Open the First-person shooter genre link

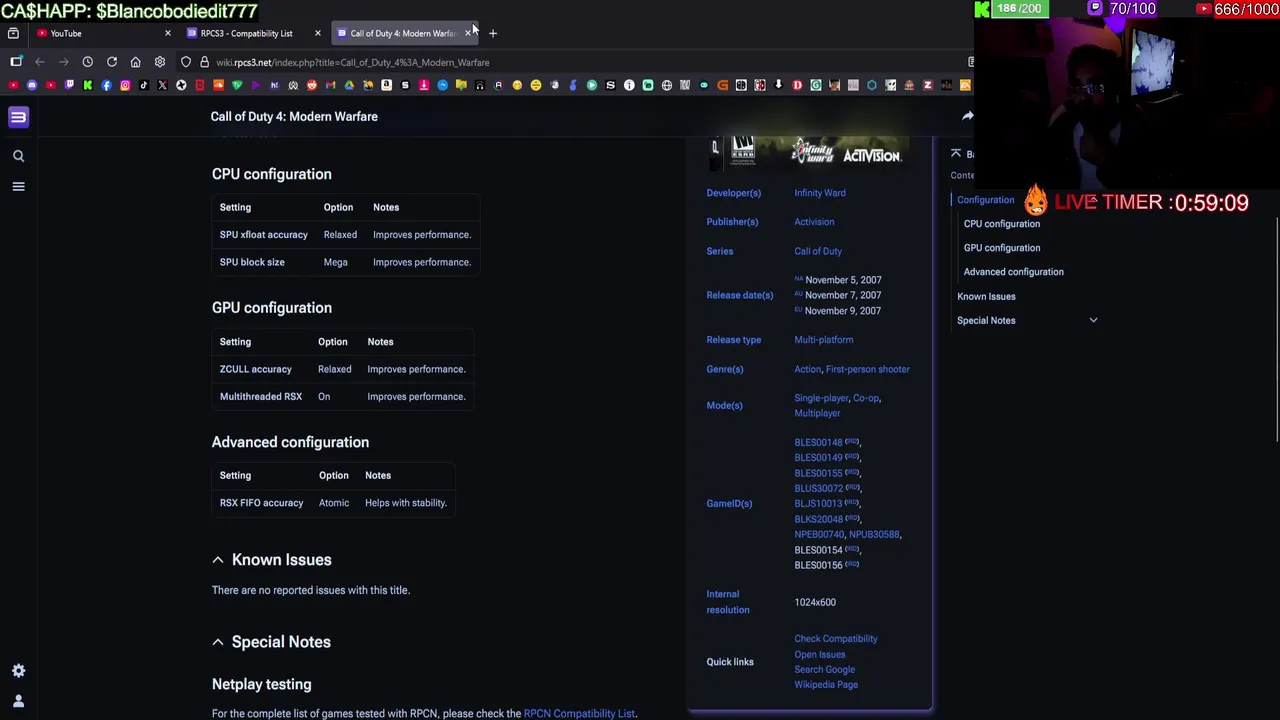pyautogui.click(x=868, y=369)
